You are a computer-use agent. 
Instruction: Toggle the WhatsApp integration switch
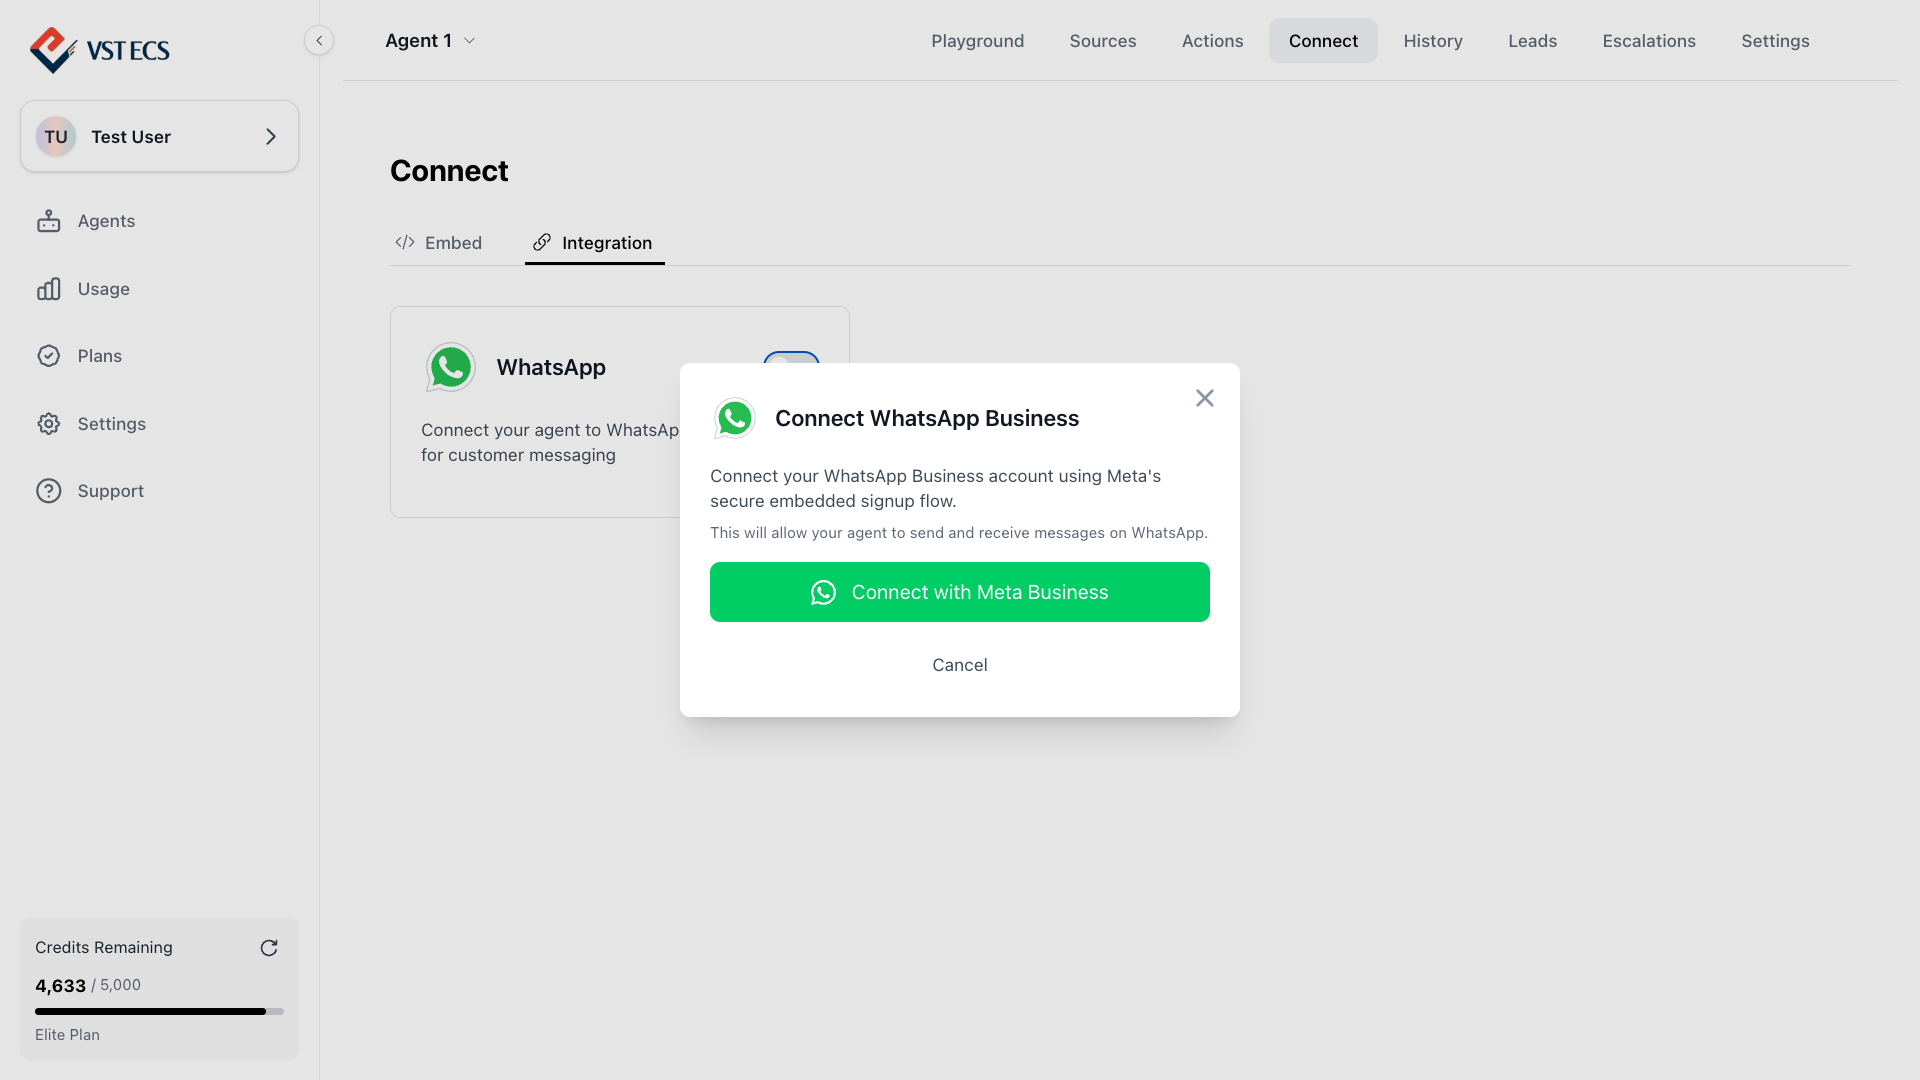click(791, 358)
